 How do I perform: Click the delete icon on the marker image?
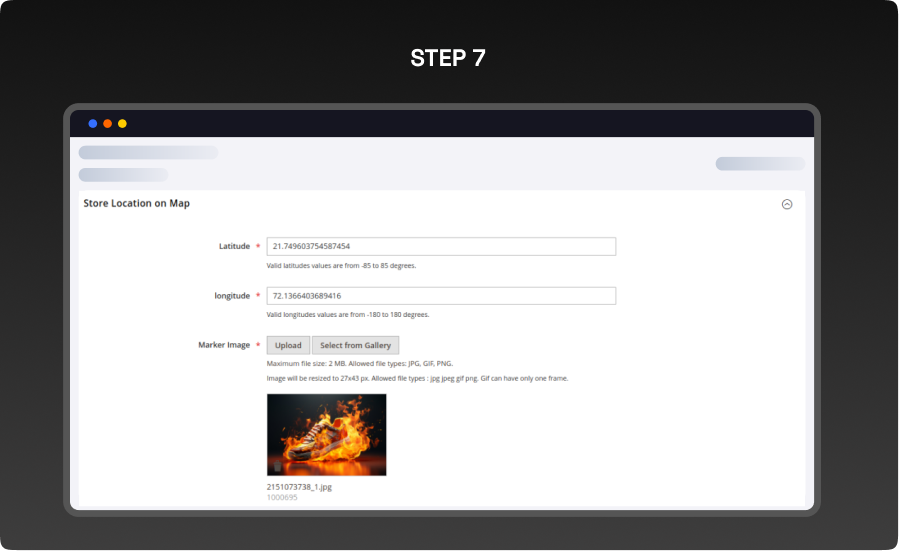(278, 466)
